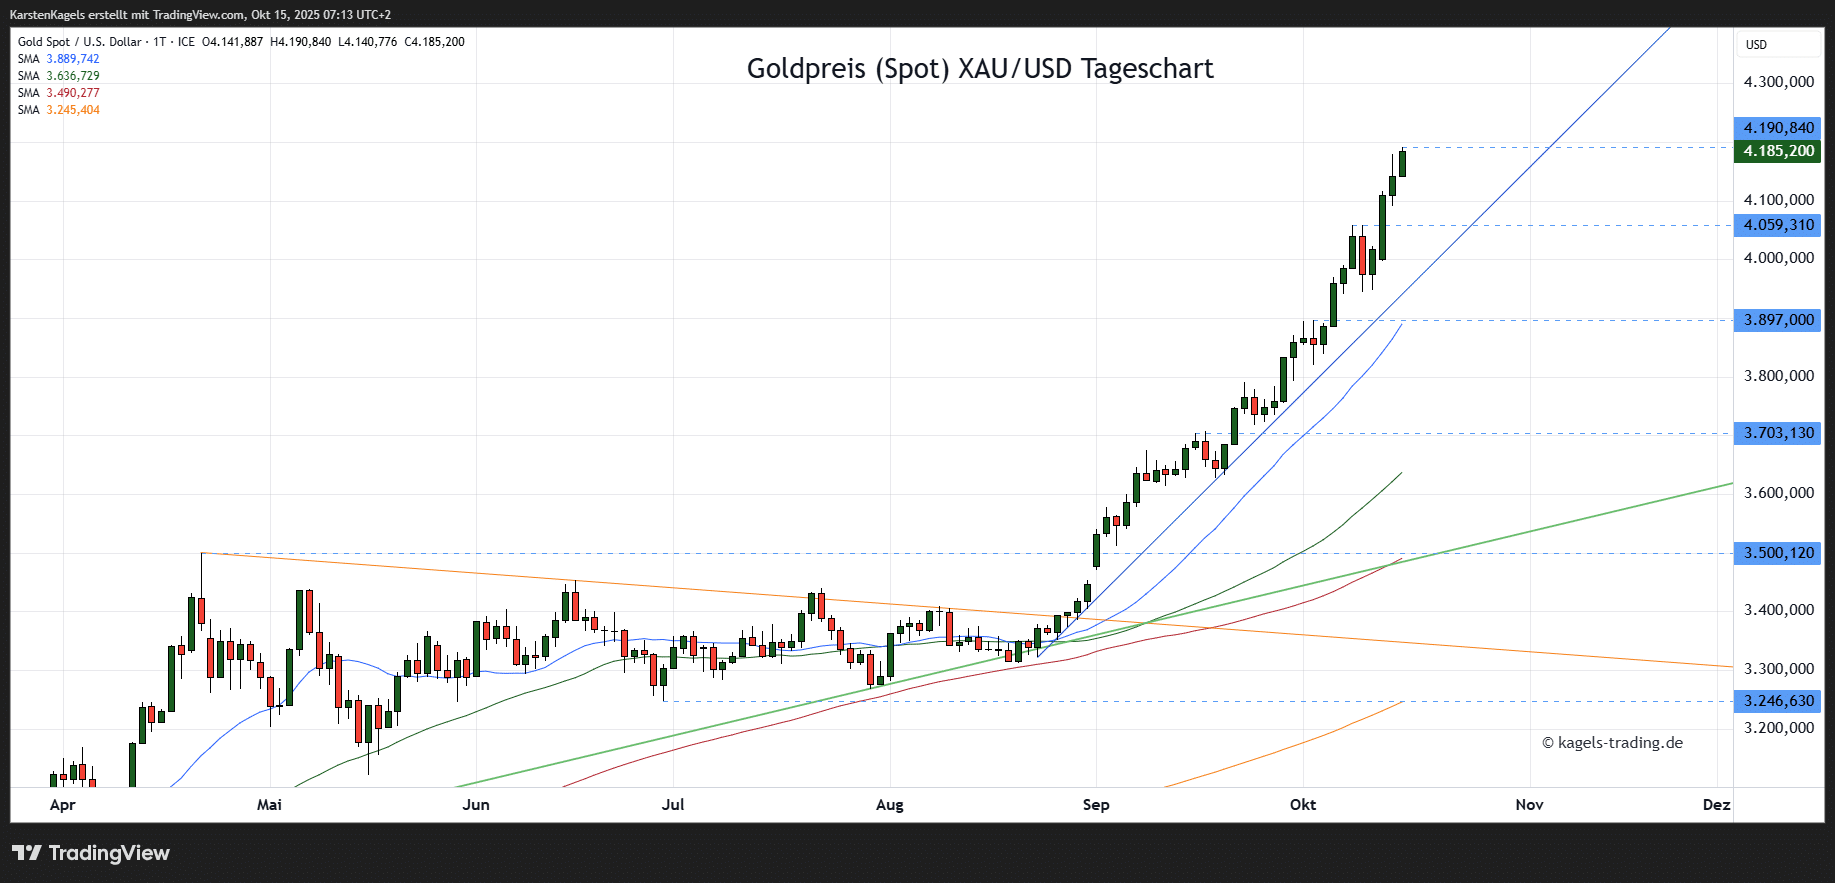This screenshot has width=1835, height=883.
Task: Click the 3.500,120 horizontal level label
Action: click(x=1777, y=553)
